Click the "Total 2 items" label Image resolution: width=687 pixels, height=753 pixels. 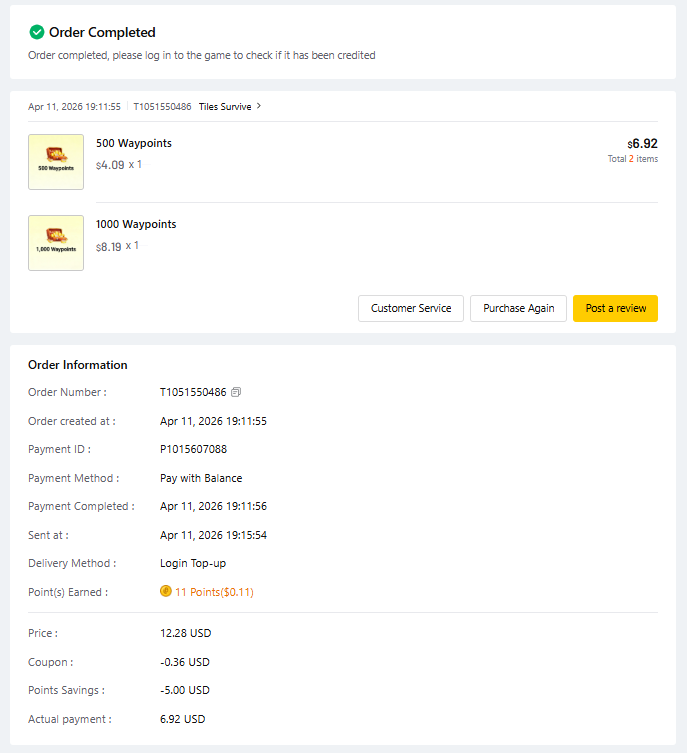coord(632,159)
